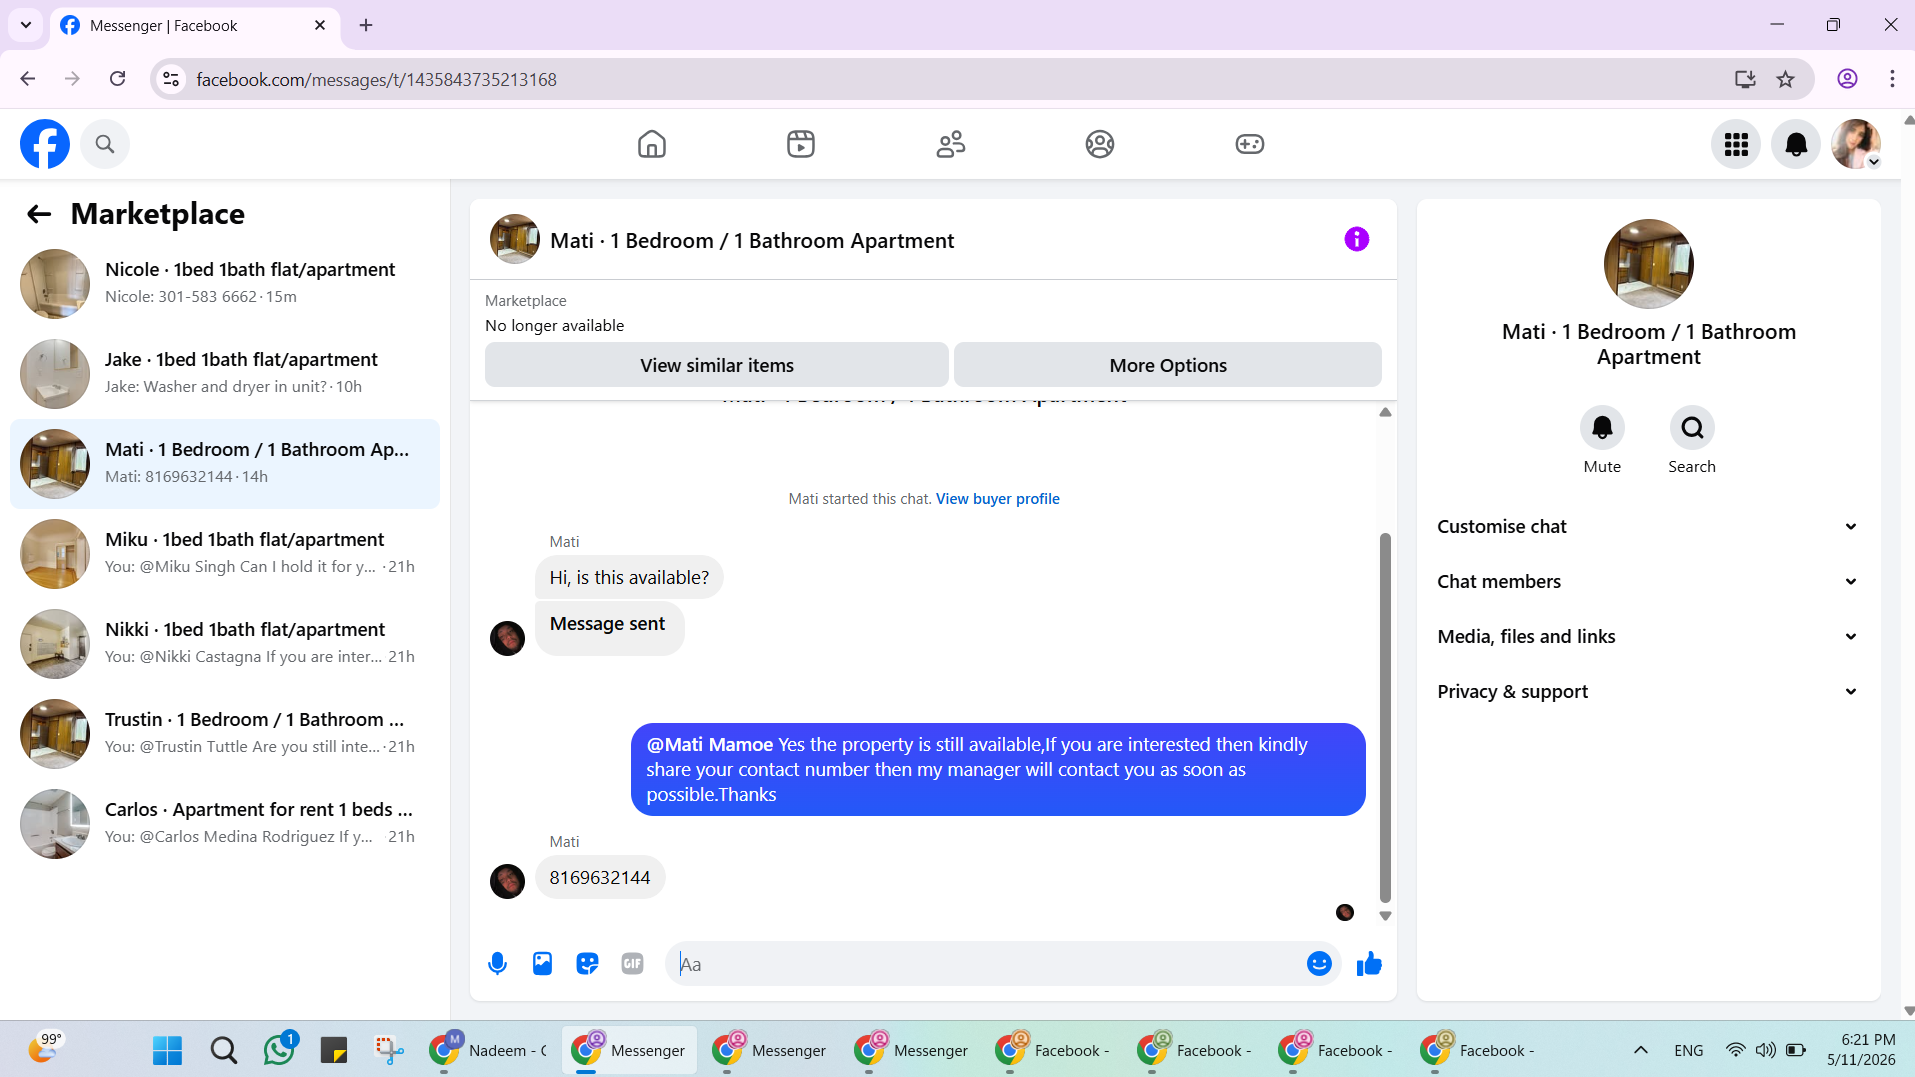Send a thumbs-up like
1915x1077 pixels.
[1369, 964]
